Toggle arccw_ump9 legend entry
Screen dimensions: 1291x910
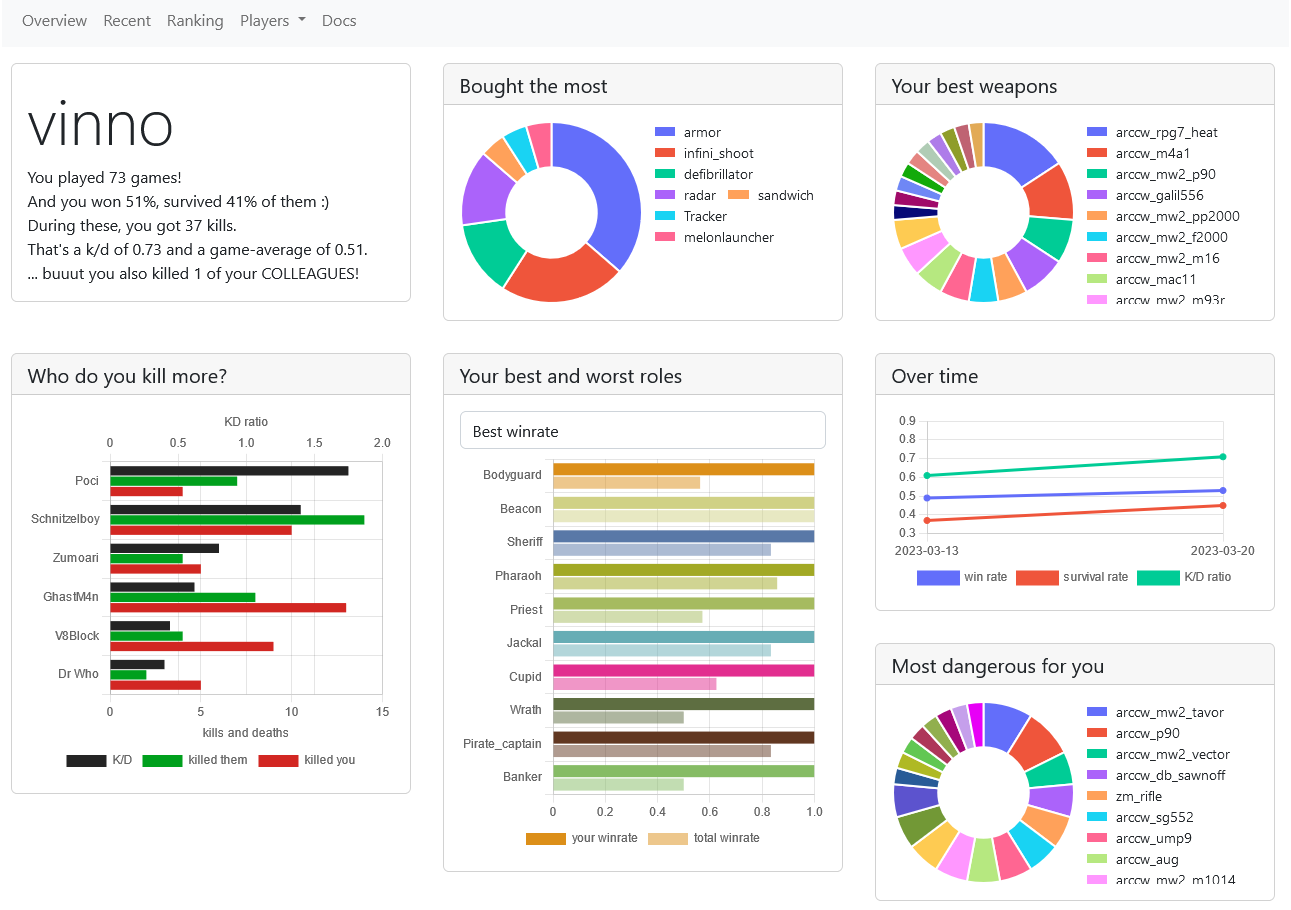point(1139,839)
